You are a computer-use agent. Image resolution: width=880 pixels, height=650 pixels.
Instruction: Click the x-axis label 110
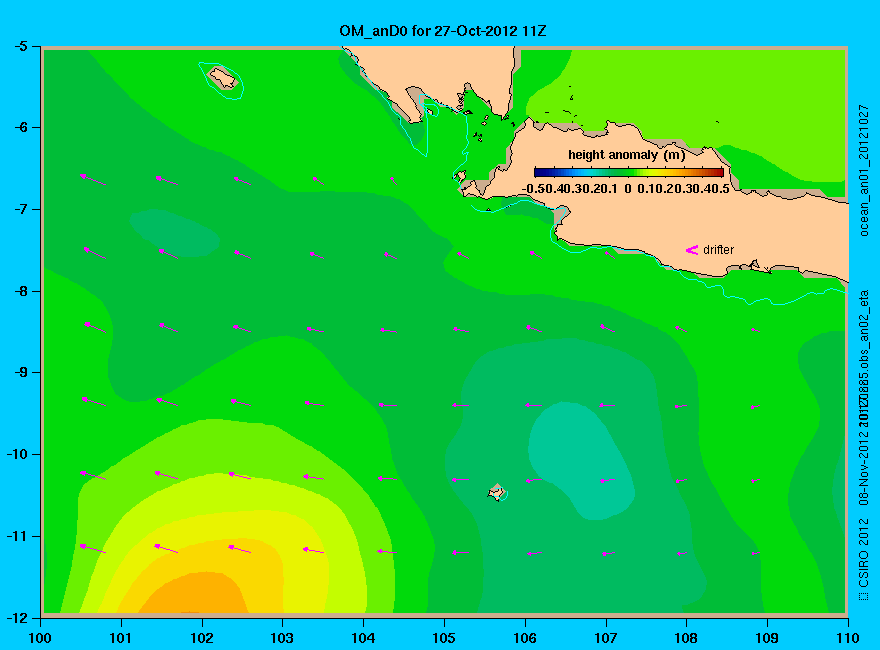coord(848,638)
